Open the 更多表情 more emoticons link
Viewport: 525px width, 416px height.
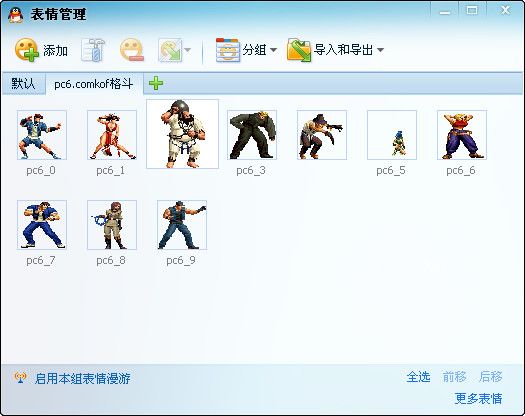pos(478,399)
